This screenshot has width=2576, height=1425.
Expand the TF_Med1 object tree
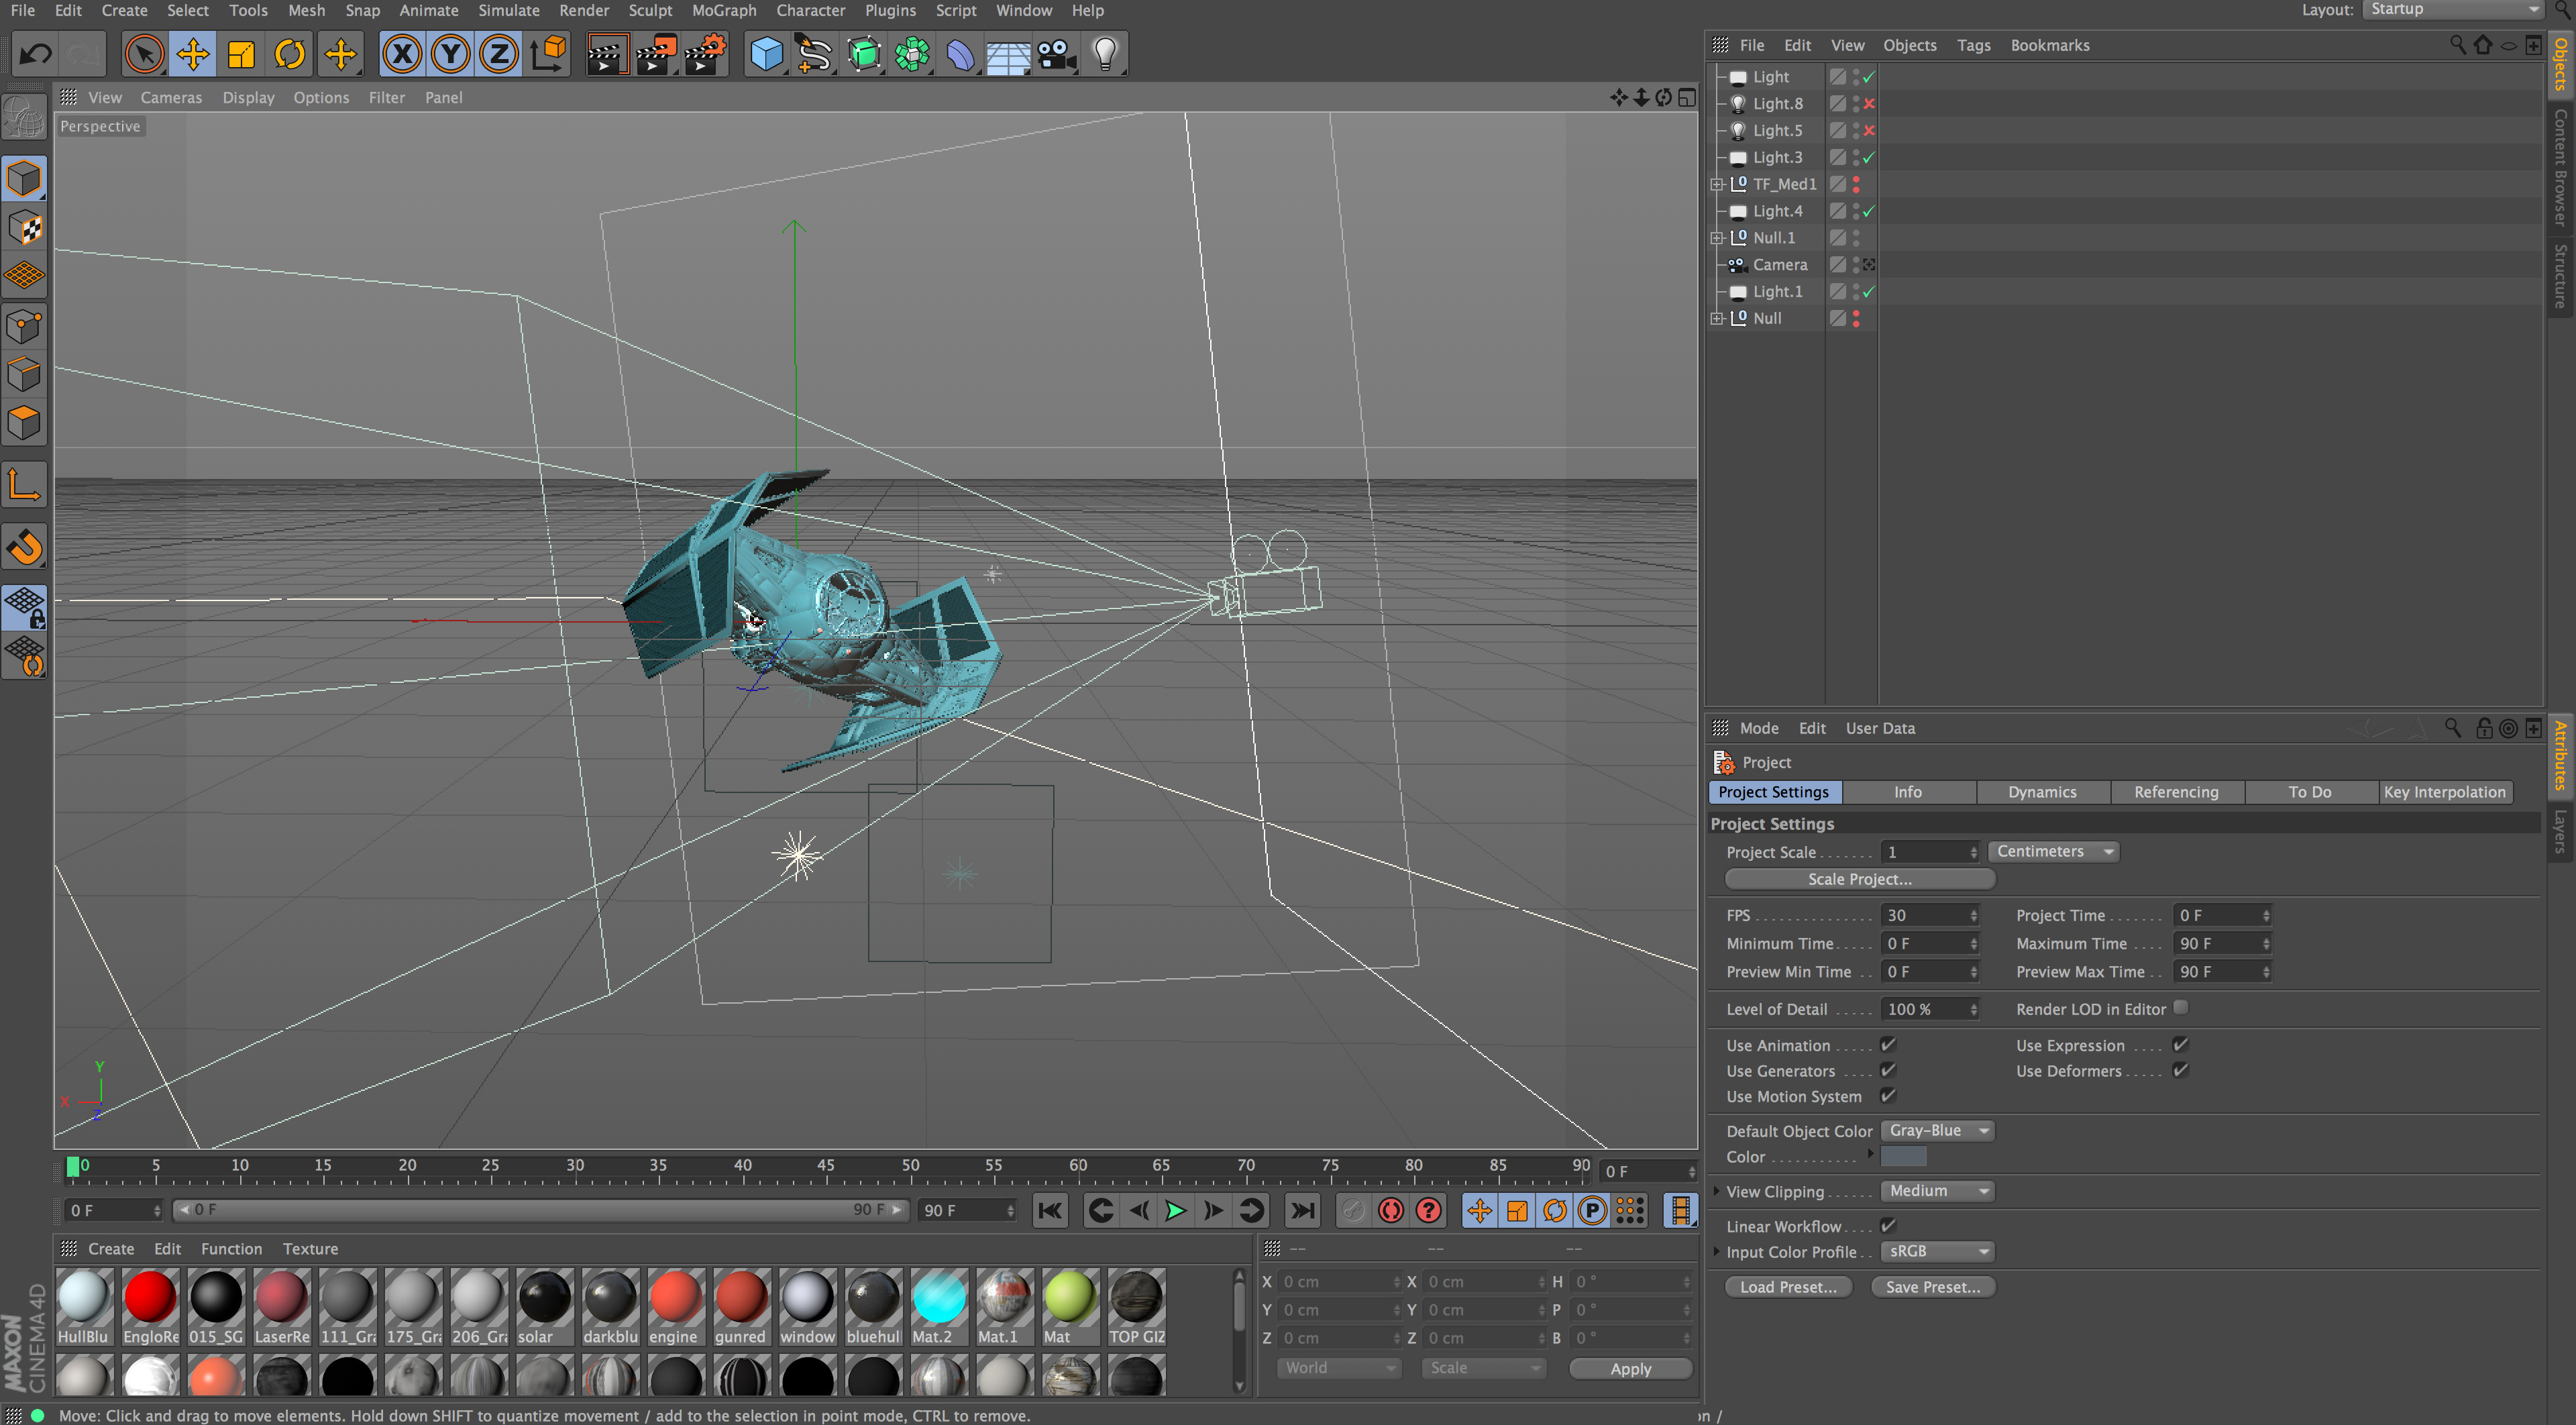pos(1717,184)
